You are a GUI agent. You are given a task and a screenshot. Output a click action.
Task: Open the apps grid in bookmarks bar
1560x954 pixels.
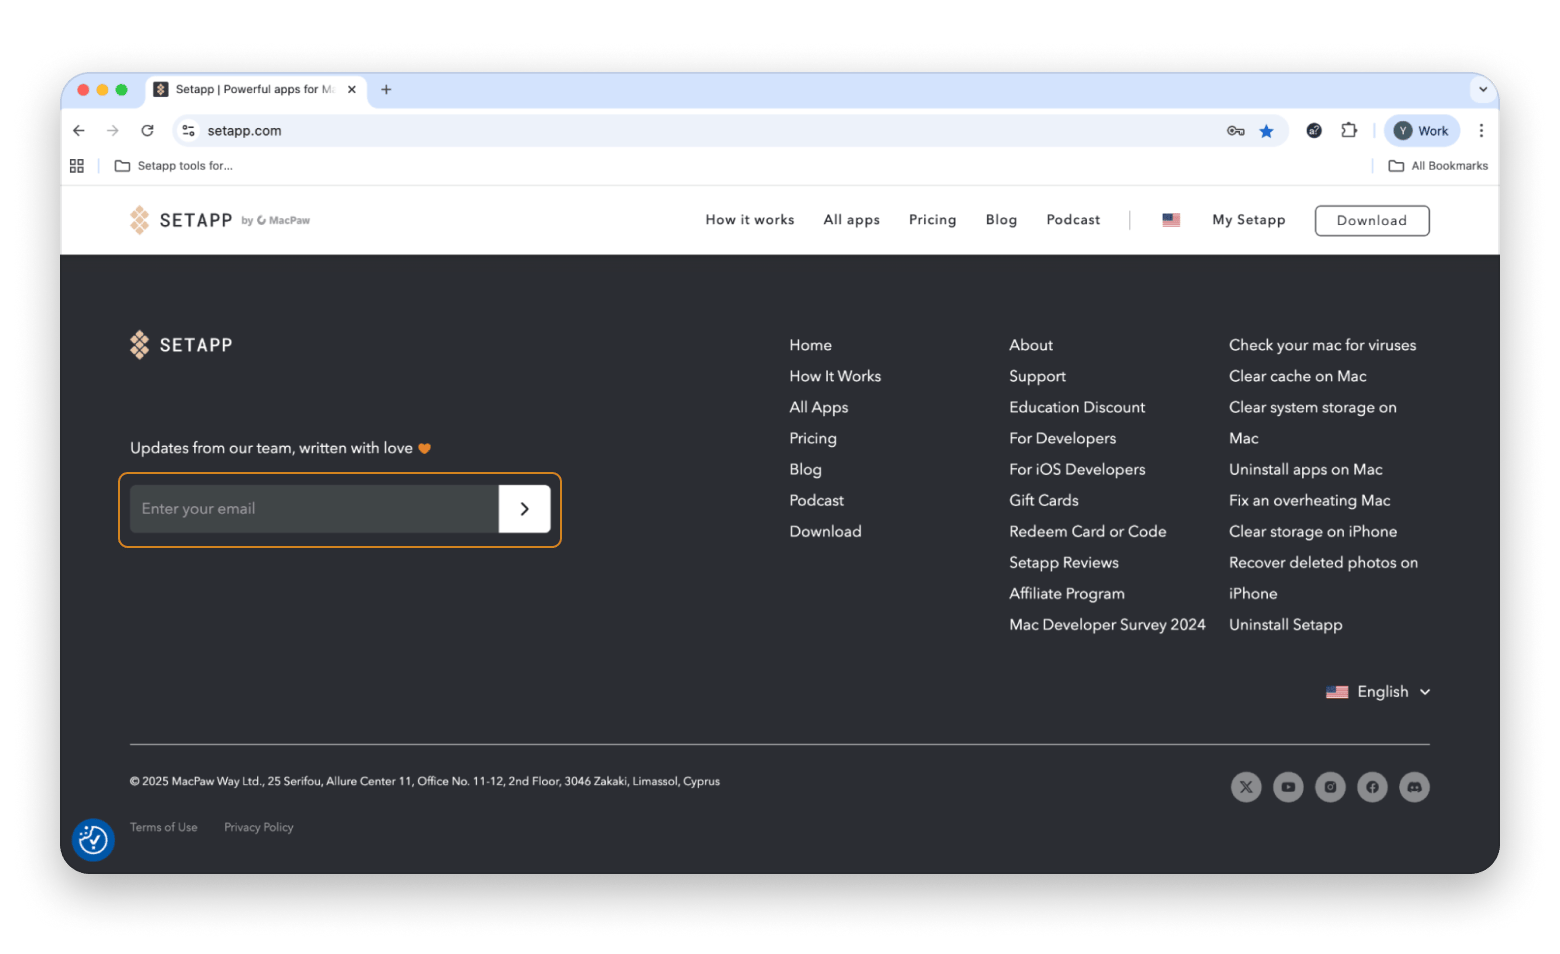[x=77, y=166]
